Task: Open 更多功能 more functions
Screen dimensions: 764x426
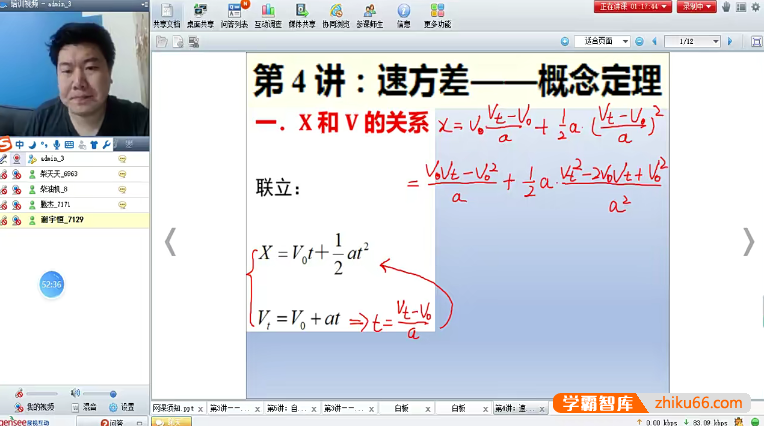Action: click(x=437, y=14)
